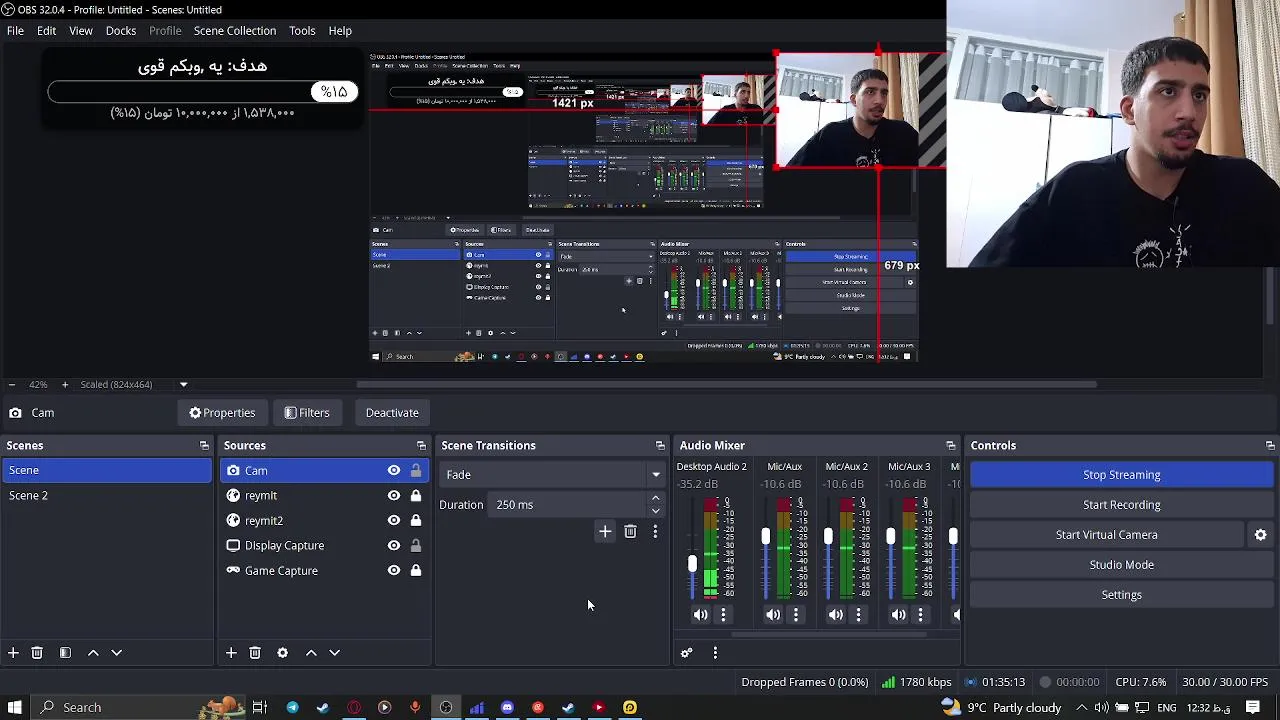The width and height of the screenshot is (1280, 720).
Task: Move source up arrow in Sources dock
Action: pos(311,653)
